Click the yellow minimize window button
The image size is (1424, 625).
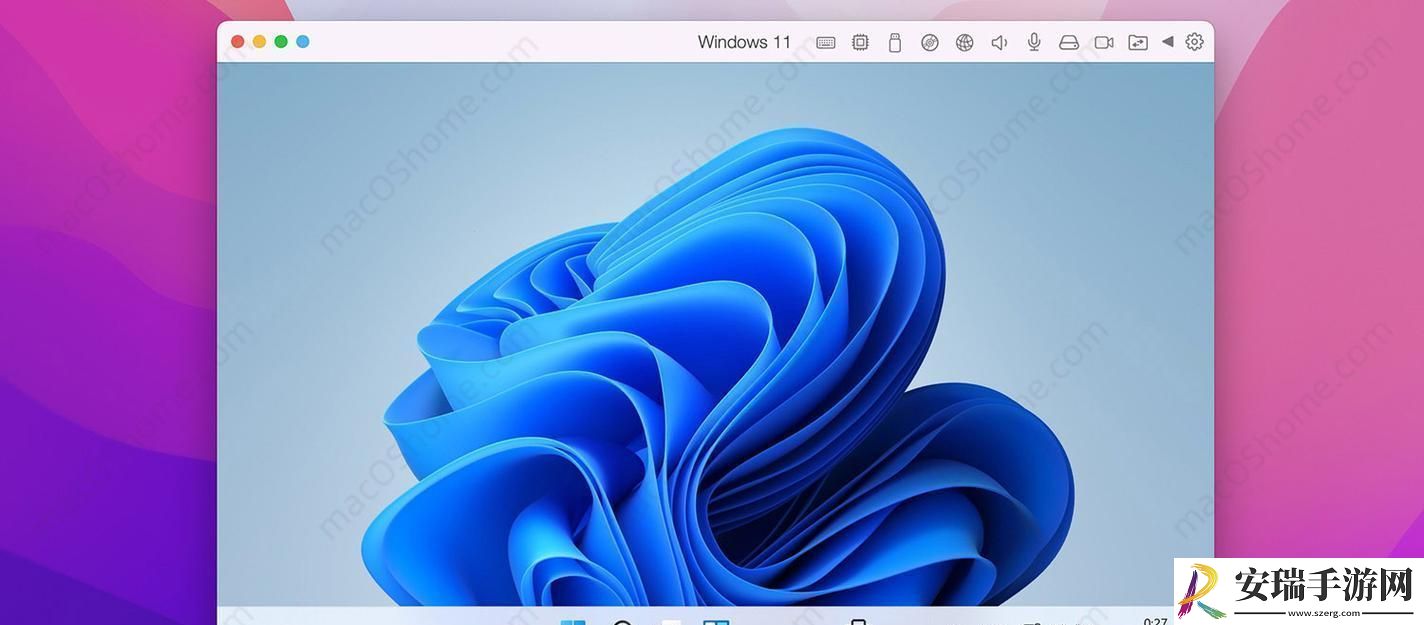259,42
